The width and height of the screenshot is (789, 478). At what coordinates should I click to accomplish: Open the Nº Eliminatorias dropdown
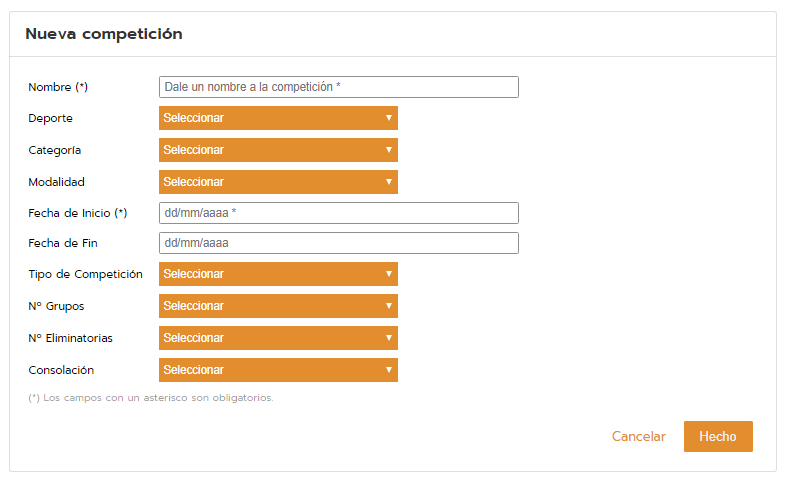(x=278, y=338)
